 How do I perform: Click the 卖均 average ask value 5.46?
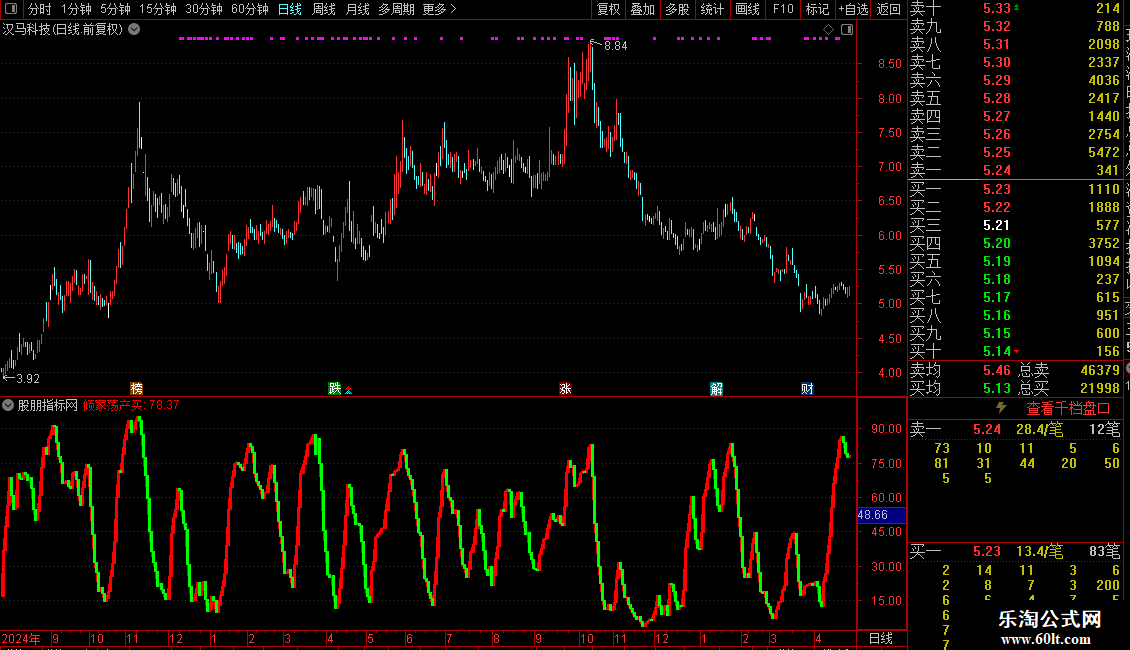997,370
